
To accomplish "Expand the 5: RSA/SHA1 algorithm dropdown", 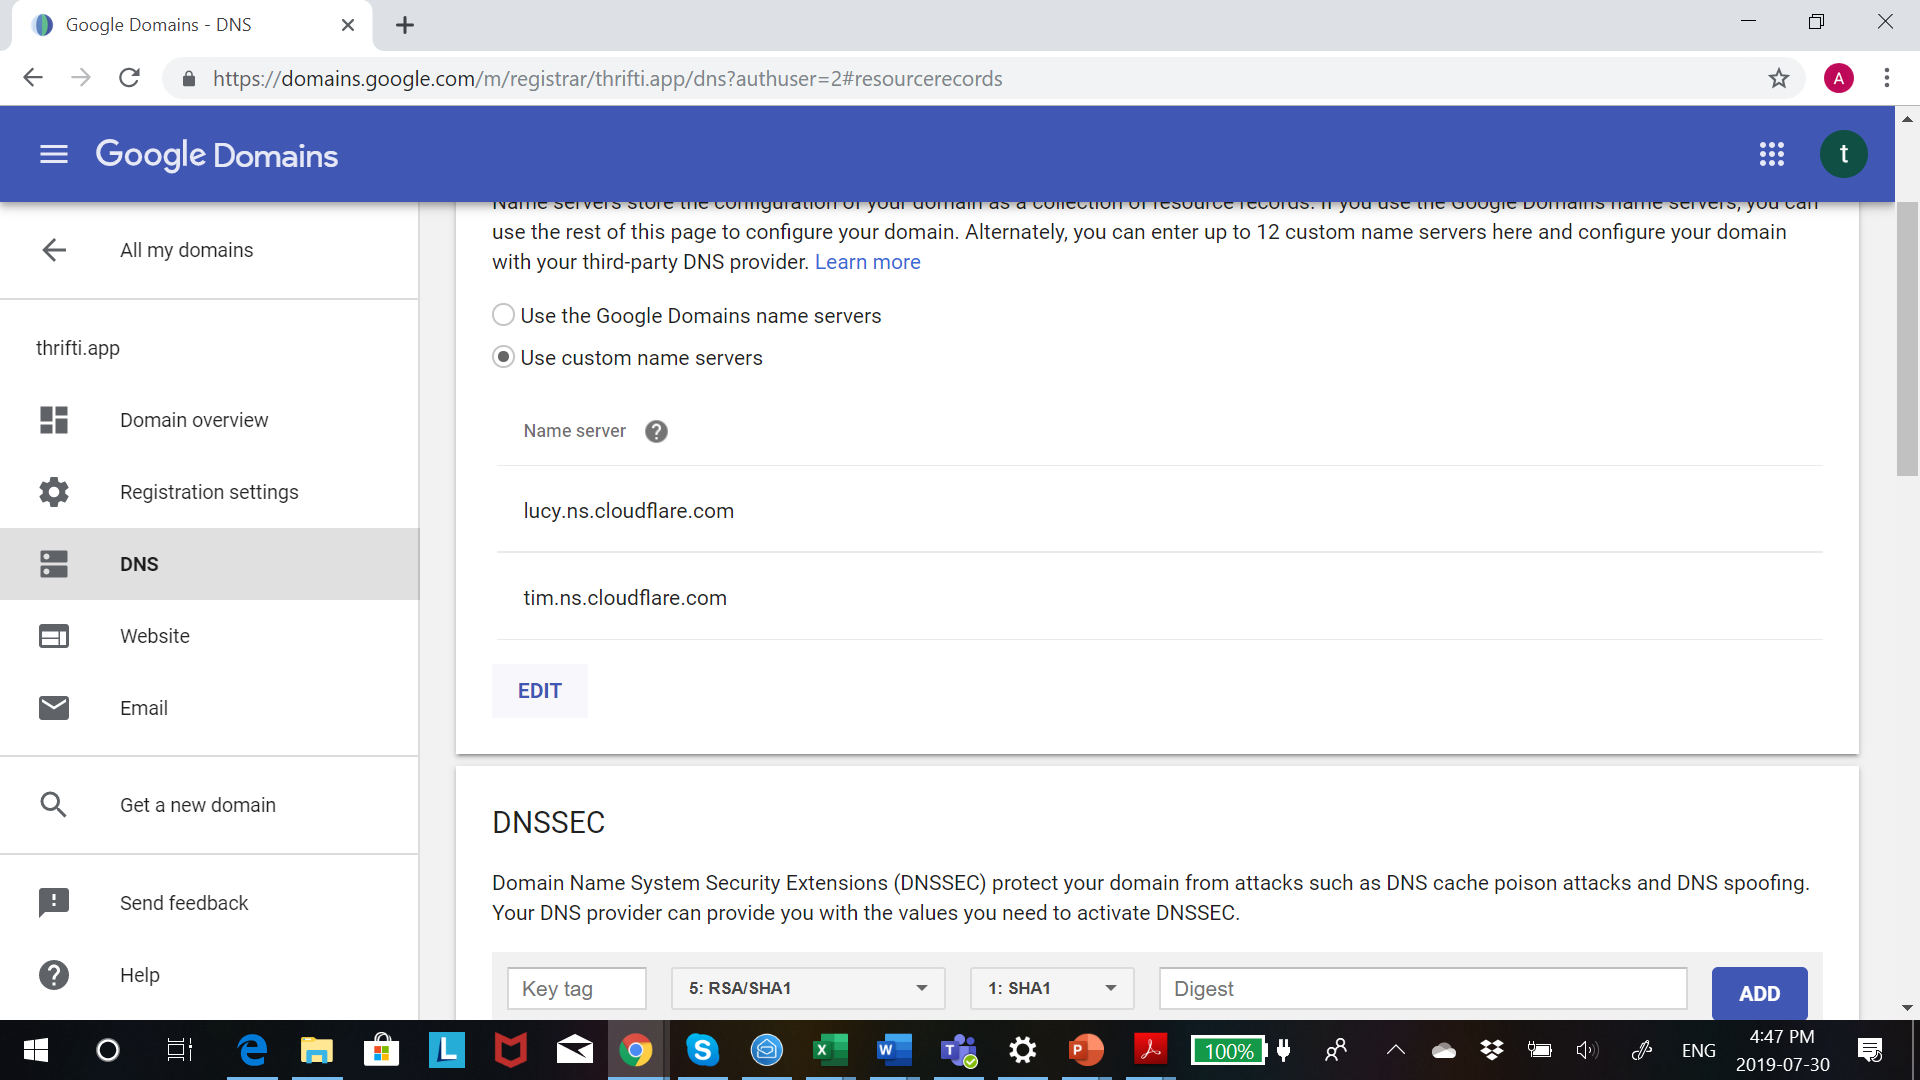I will tap(808, 988).
